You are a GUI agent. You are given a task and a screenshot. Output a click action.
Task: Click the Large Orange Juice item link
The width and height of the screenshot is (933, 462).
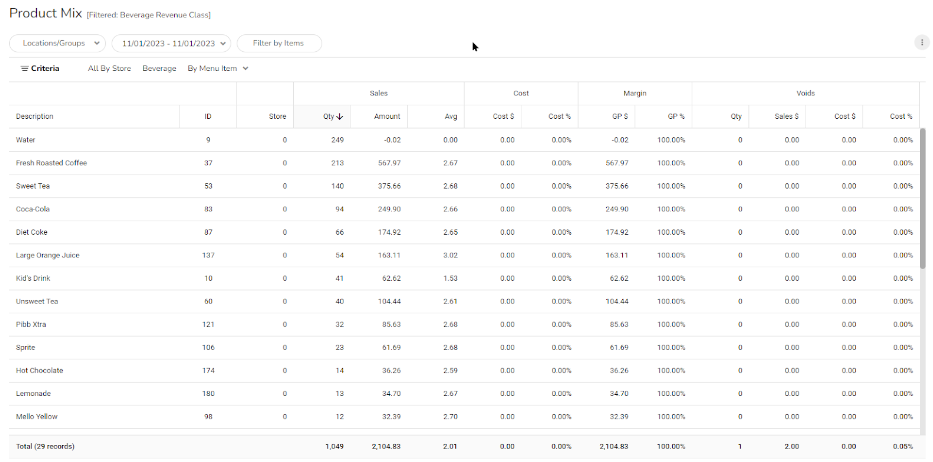pos(47,255)
